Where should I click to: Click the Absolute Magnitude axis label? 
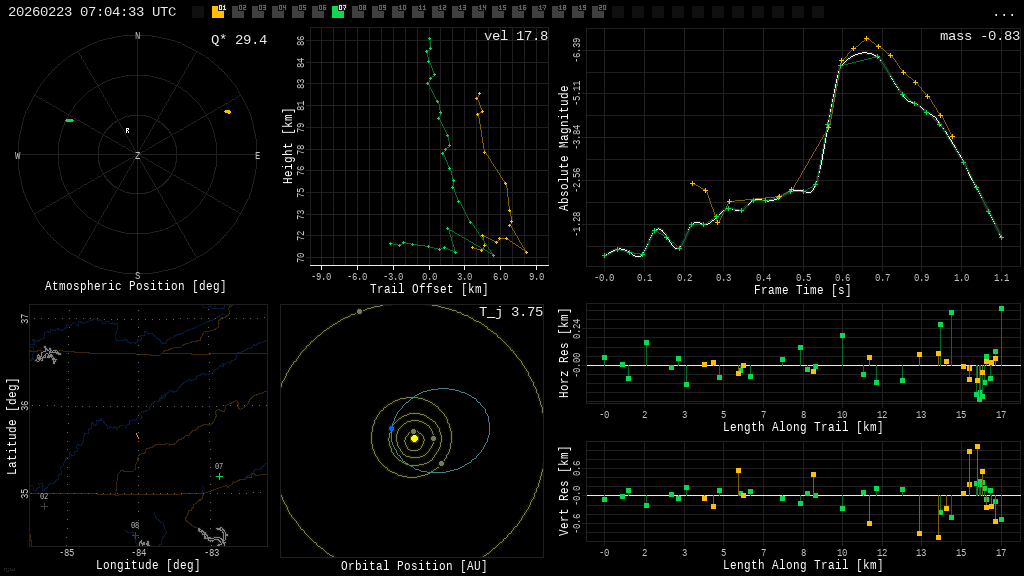[564, 148]
